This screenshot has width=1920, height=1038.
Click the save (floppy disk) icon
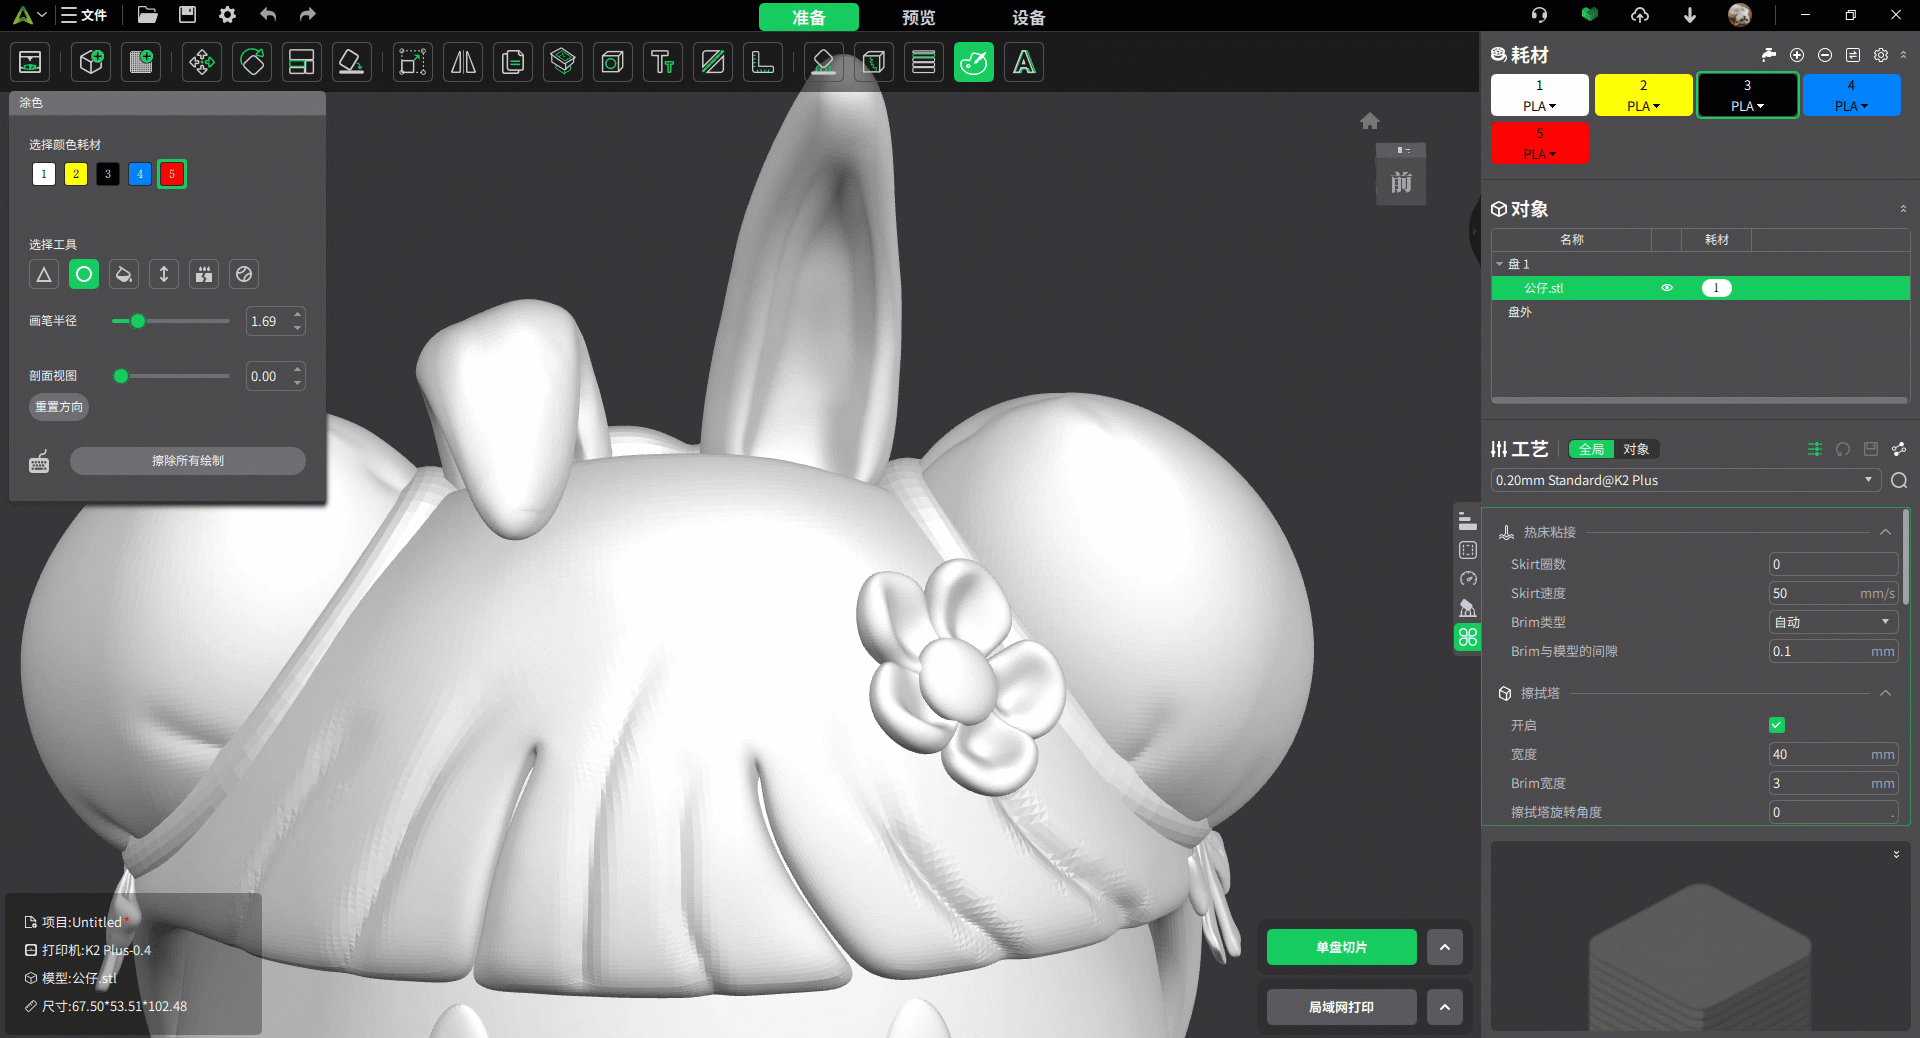coord(187,15)
